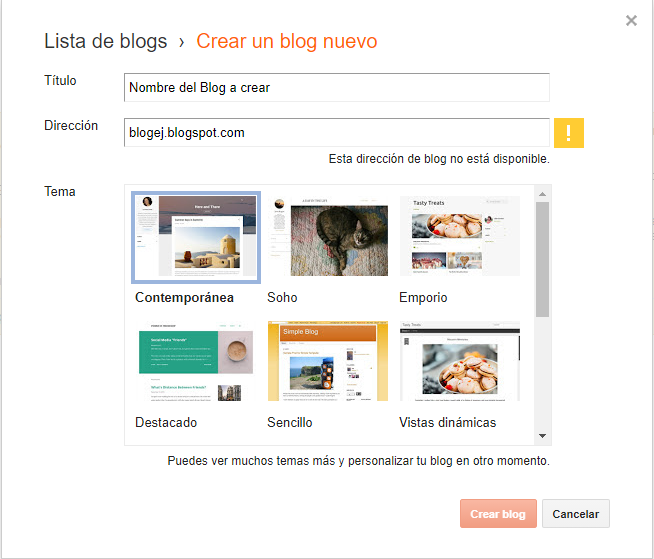The height and width of the screenshot is (559, 654).
Task: Click the Emporio theme label
Action: pos(423,297)
